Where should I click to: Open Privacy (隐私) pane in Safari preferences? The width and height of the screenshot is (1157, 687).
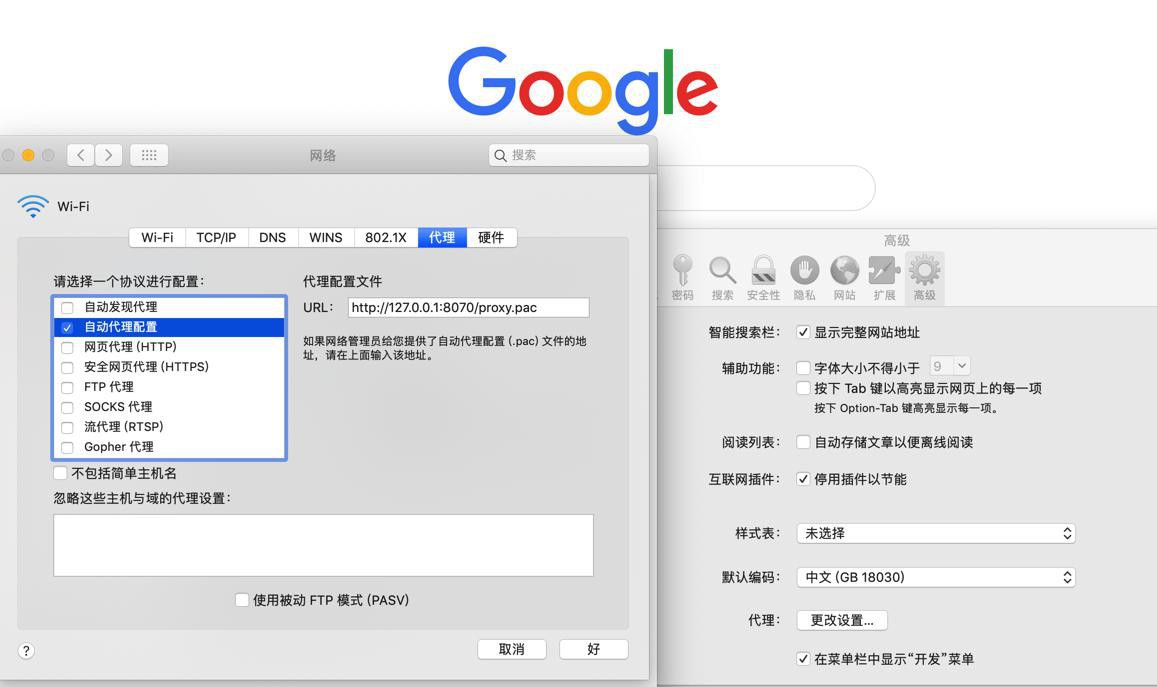click(x=804, y=278)
